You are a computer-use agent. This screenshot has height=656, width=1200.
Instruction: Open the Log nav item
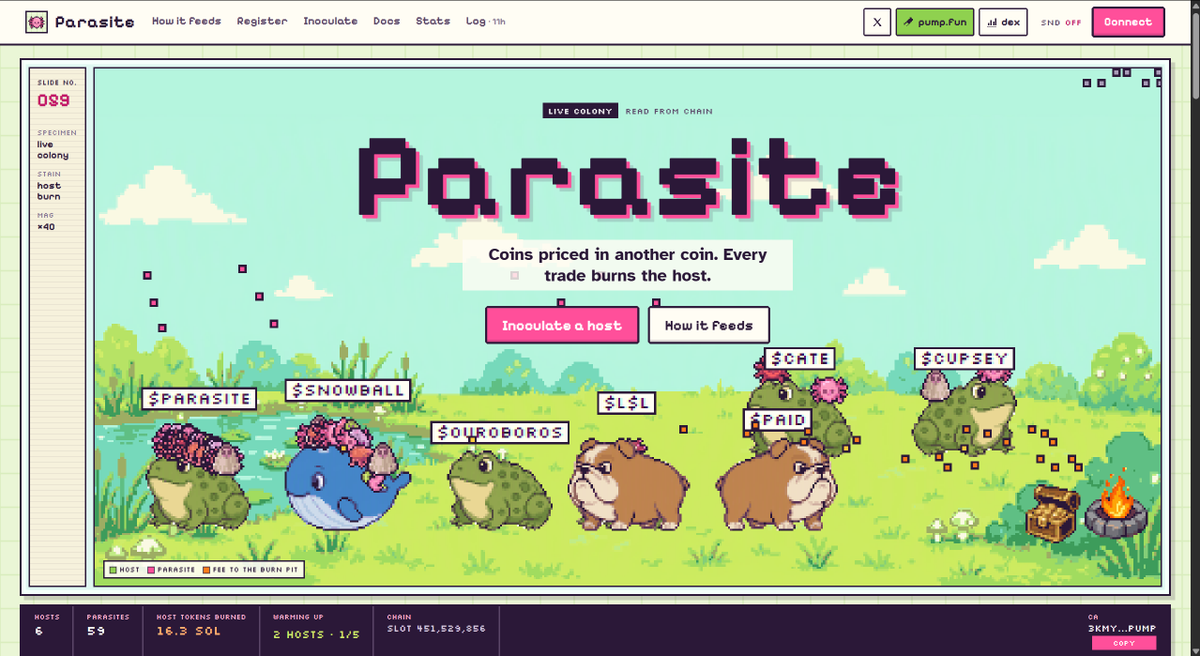[x=486, y=21]
